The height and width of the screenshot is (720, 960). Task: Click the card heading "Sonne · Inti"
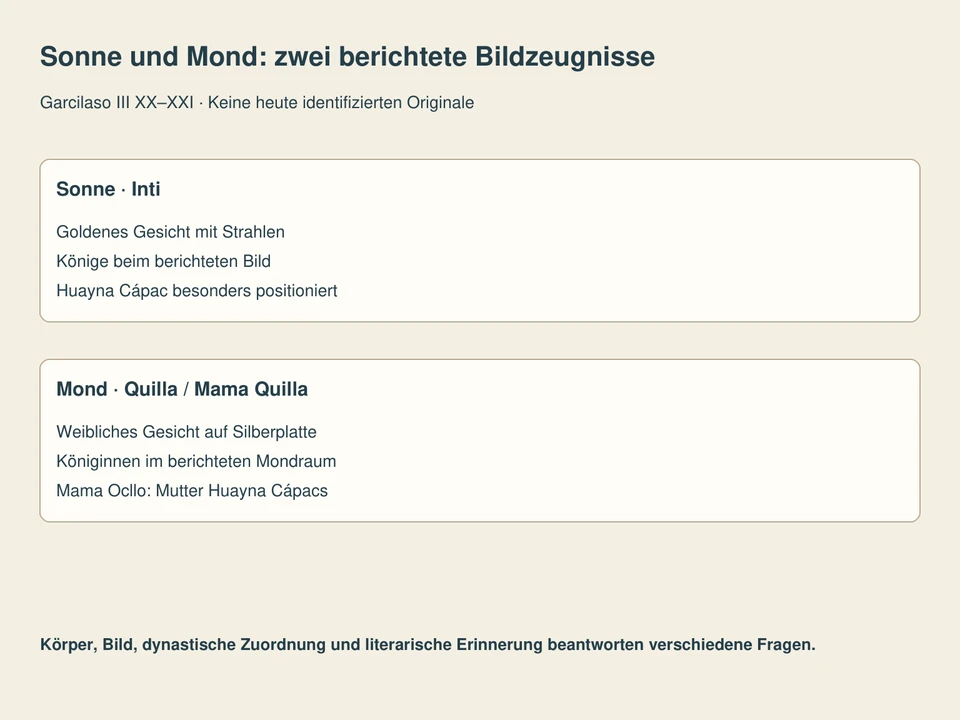[x=108, y=189]
